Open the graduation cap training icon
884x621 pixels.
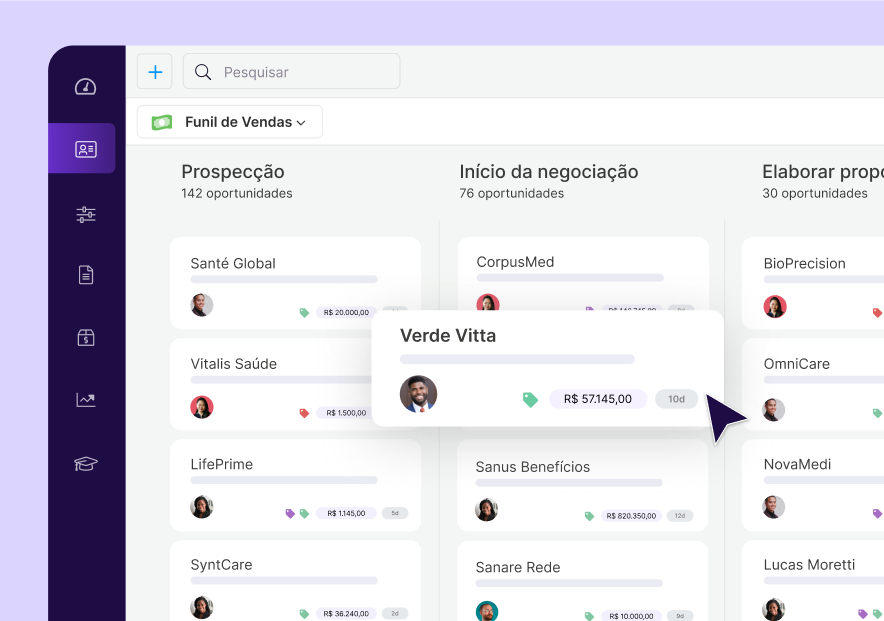point(86,464)
